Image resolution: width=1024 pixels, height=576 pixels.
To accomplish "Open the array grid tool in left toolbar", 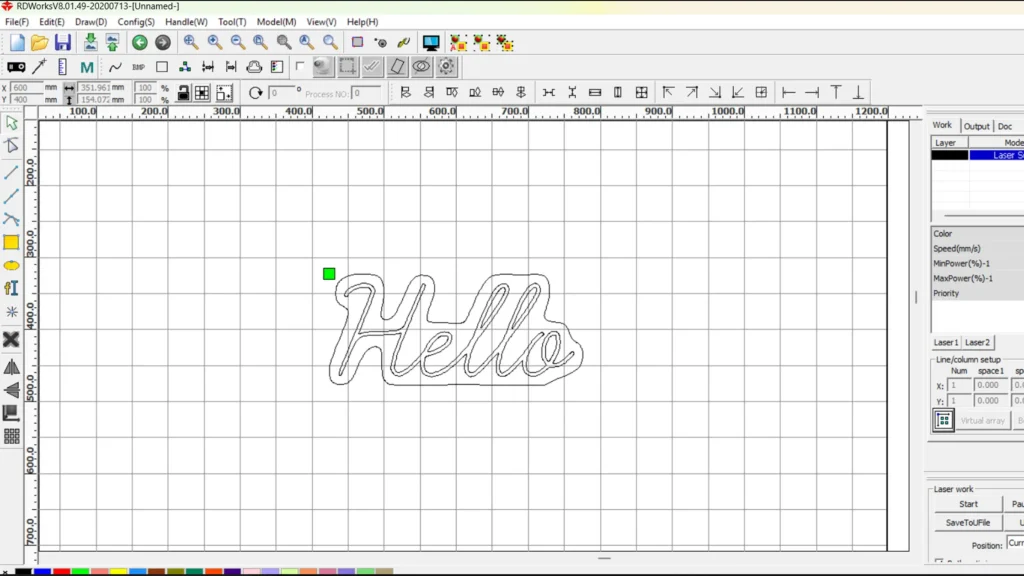I will point(12,436).
